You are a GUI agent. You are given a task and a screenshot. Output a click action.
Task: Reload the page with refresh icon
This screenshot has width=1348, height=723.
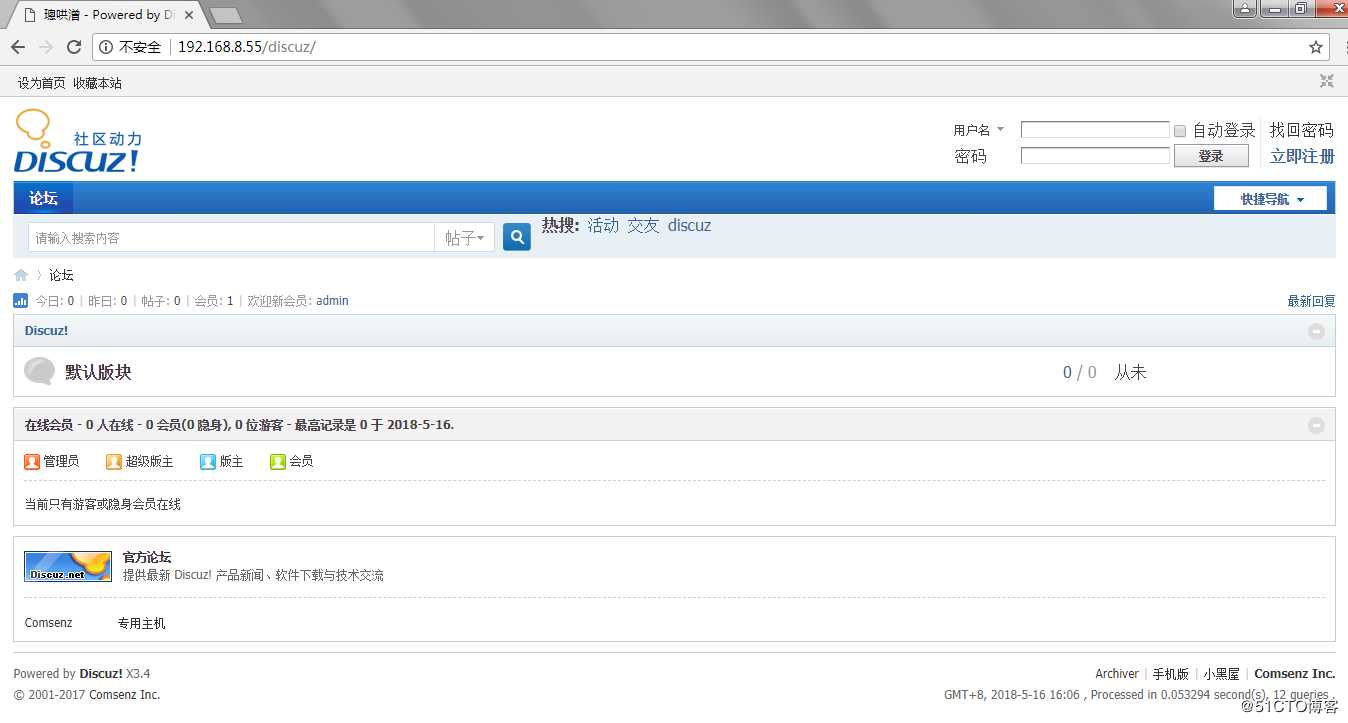[74, 47]
